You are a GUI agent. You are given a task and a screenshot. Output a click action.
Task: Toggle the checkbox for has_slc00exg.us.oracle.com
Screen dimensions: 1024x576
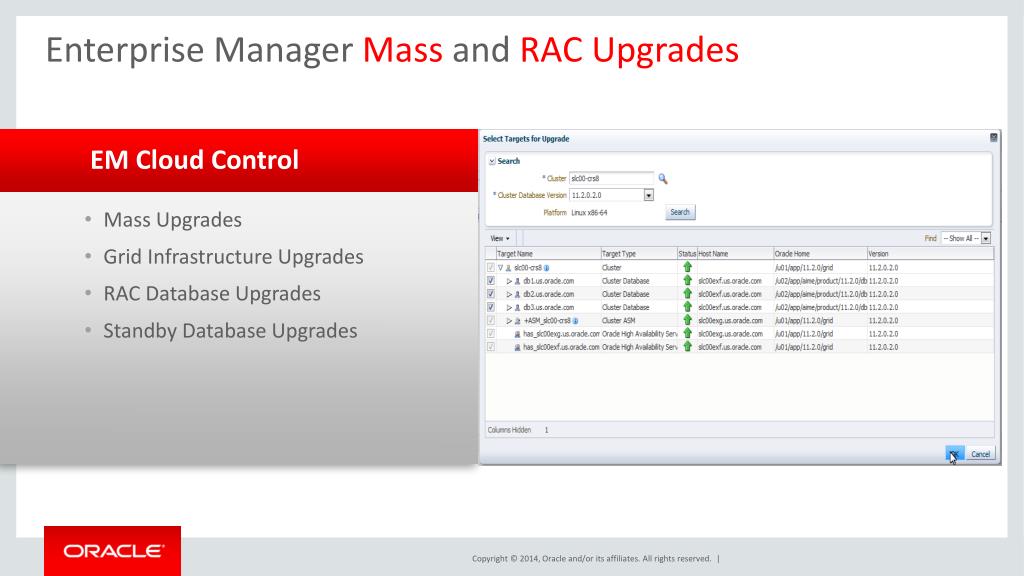pyautogui.click(x=490, y=334)
